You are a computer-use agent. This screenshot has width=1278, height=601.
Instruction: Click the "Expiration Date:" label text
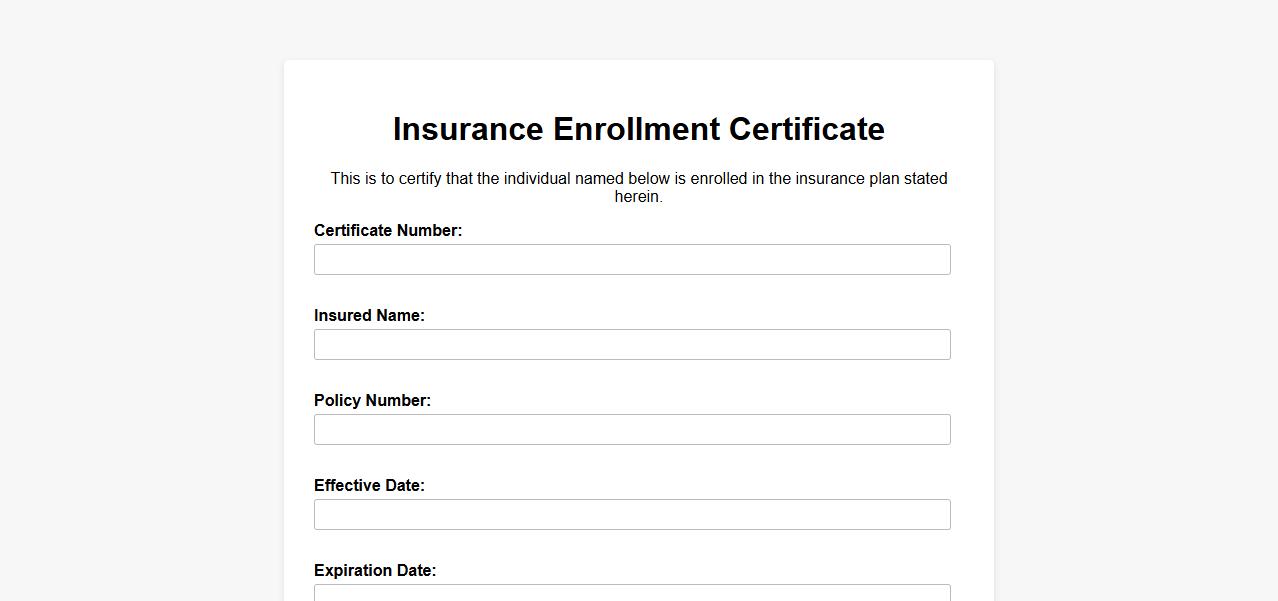375,571
